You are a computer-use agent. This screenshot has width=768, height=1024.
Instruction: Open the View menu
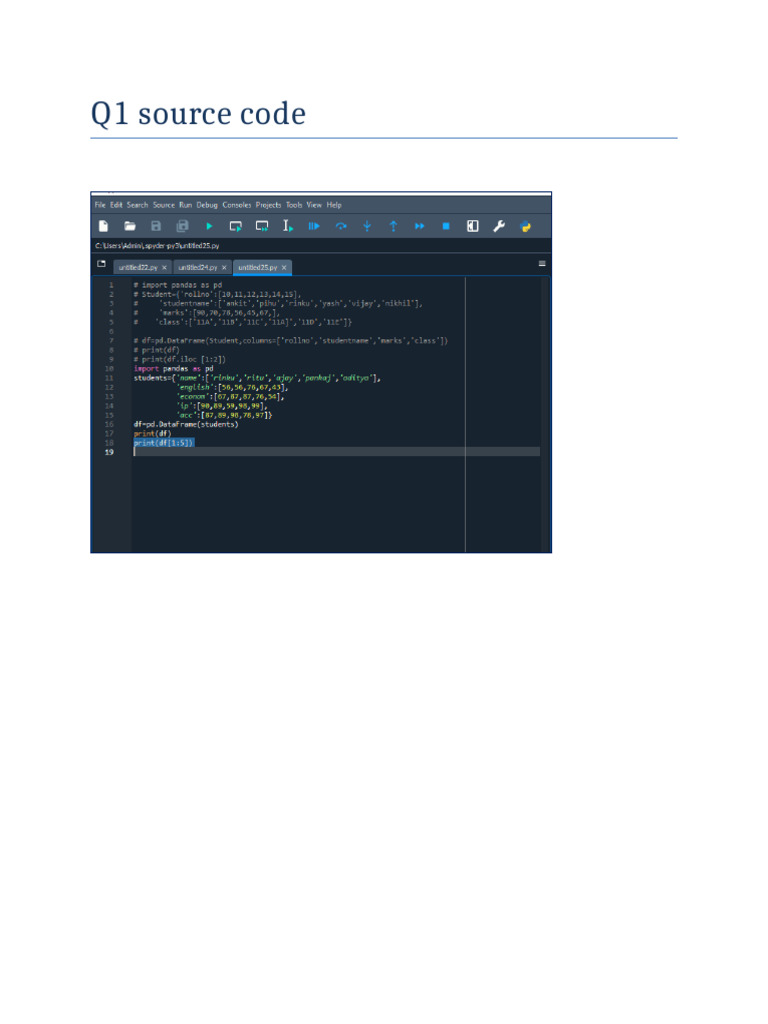click(x=314, y=205)
